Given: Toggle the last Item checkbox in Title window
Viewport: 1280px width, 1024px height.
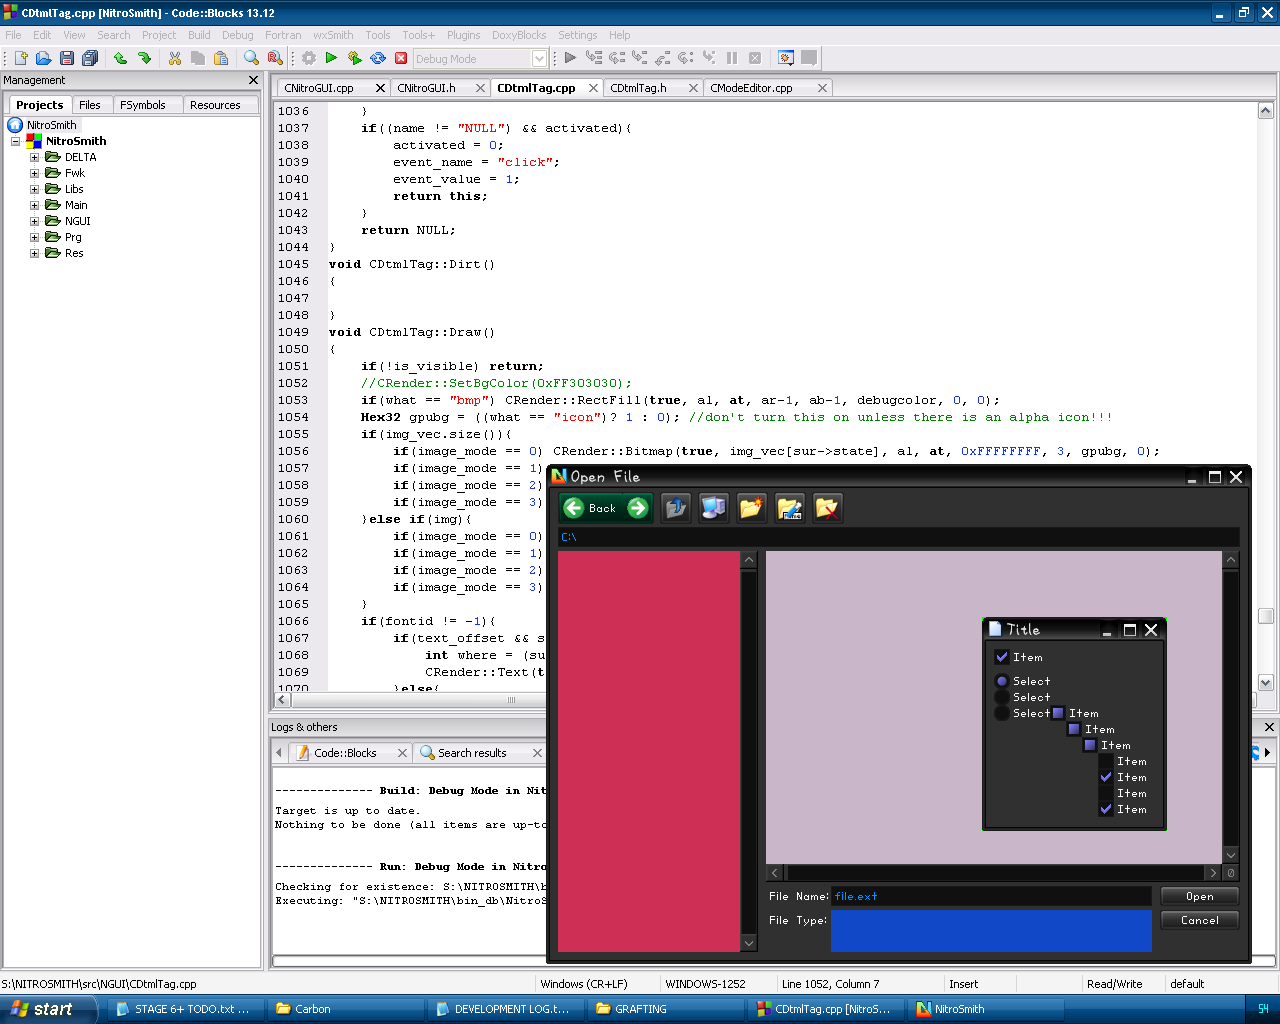Looking at the screenshot, I should click(x=1106, y=809).
